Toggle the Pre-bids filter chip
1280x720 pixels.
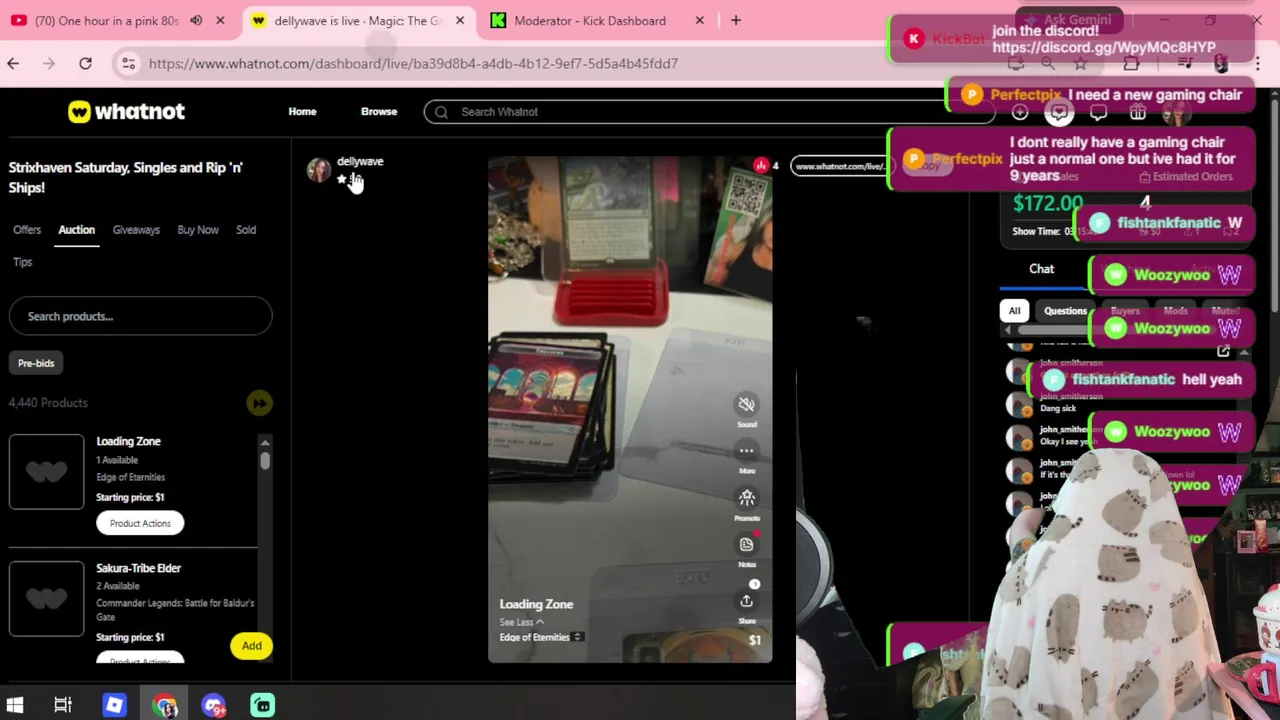pyautogui.click(x=36, y=363)
